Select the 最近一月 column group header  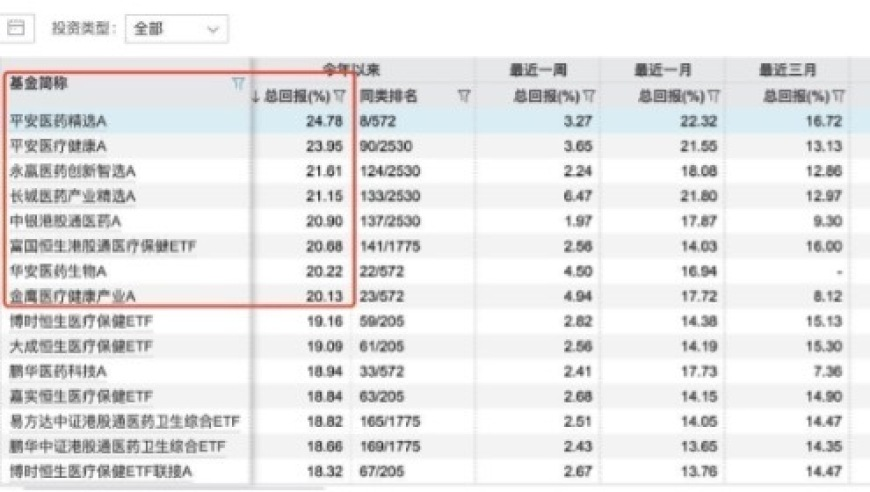[x=662, y=70]
